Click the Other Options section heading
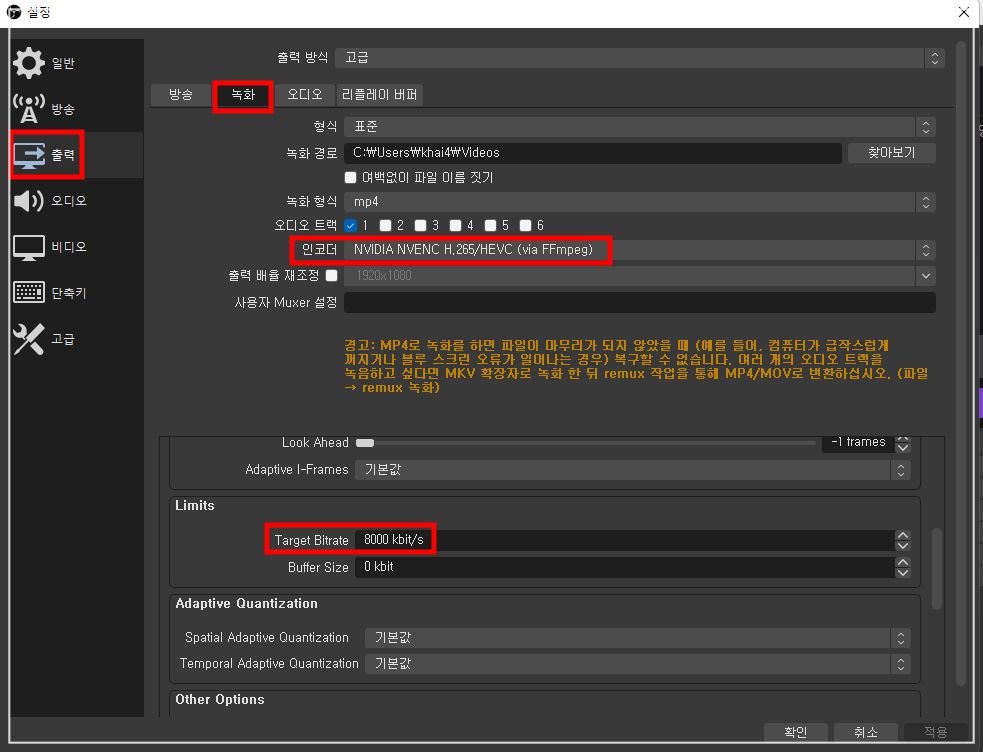The image size is (983, 752). [219, 699]
